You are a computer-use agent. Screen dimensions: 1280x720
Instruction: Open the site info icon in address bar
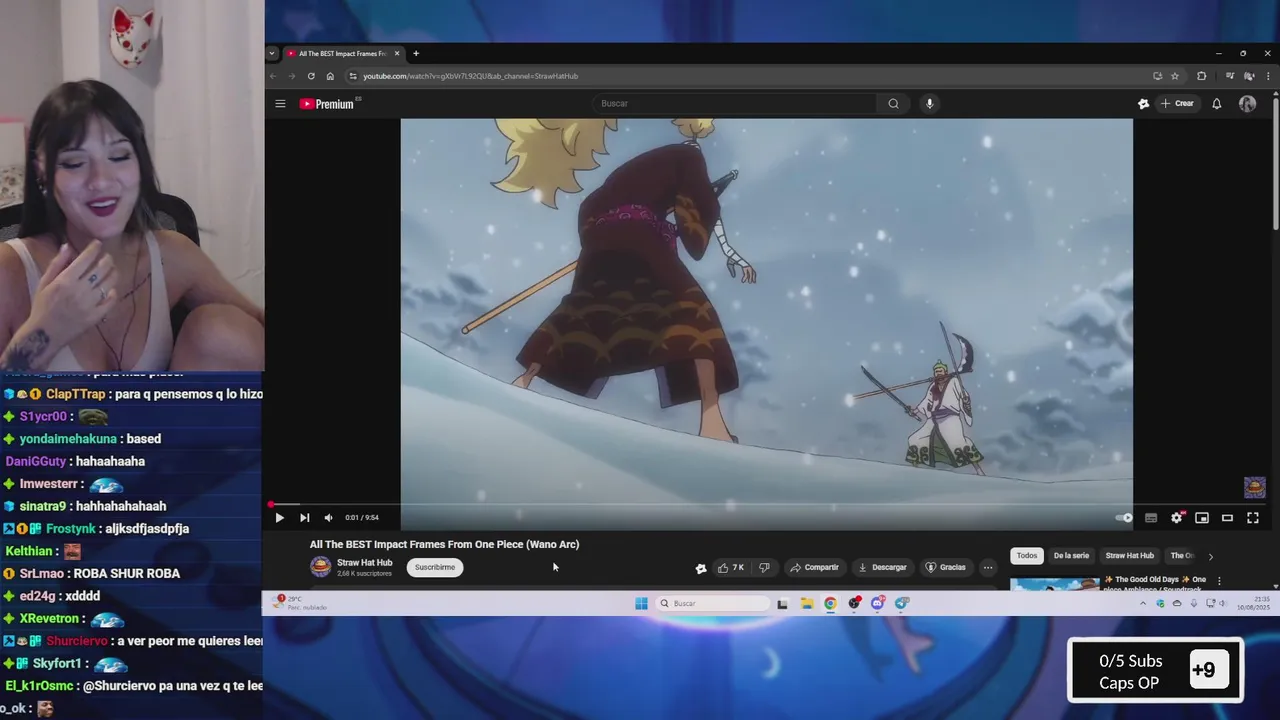tap(352, 76)
